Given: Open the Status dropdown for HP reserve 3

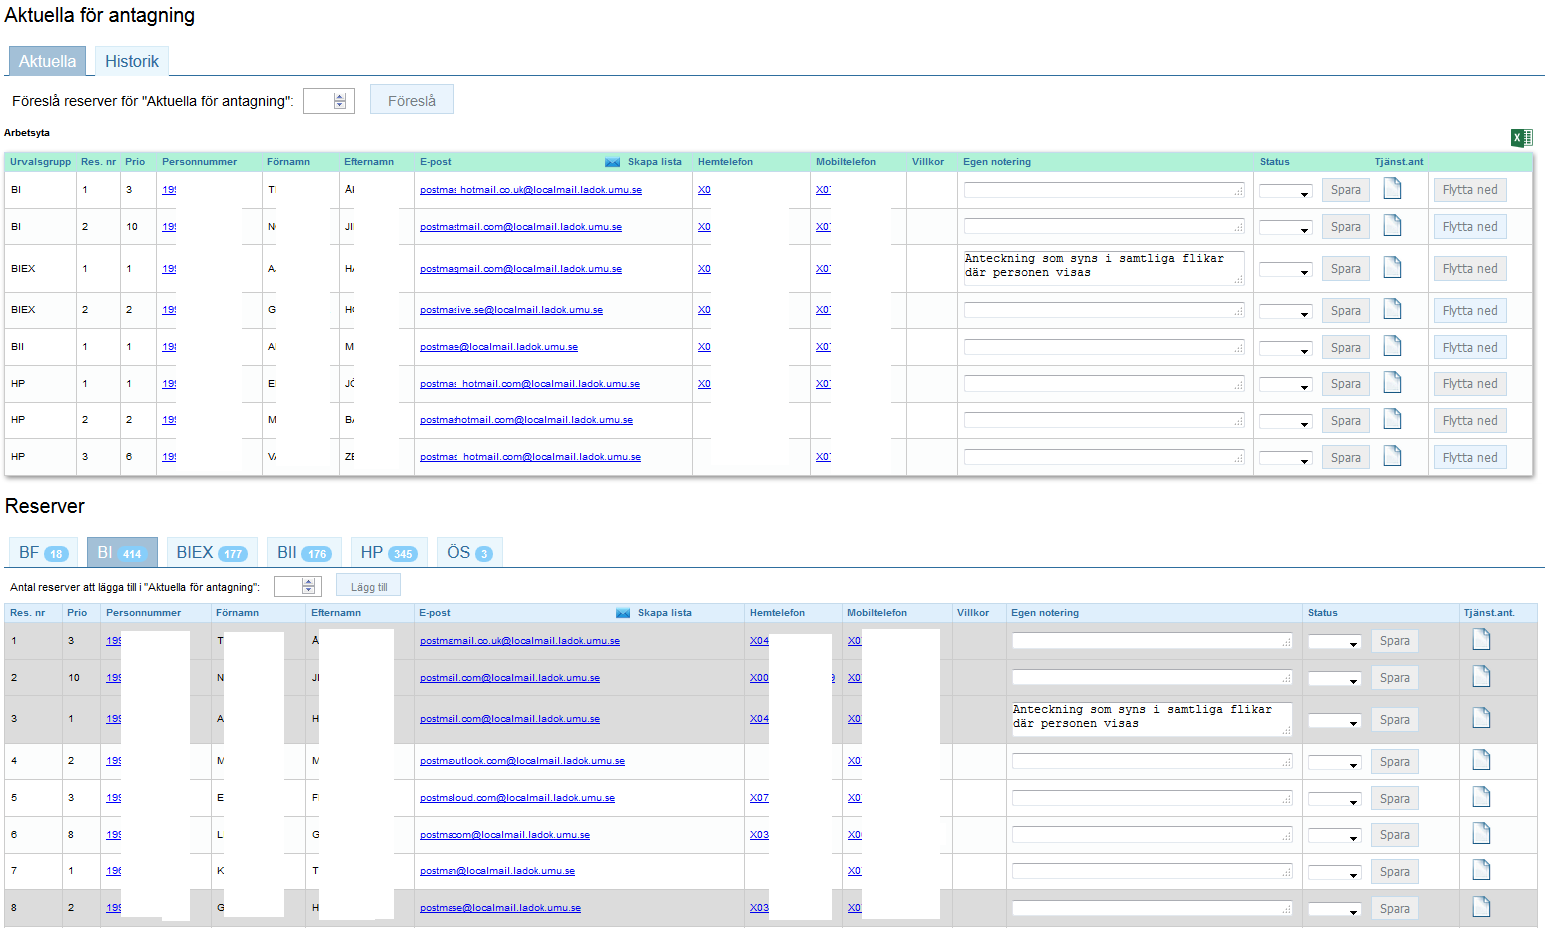Looking at the screenshot, I should tap(1285, 459).
